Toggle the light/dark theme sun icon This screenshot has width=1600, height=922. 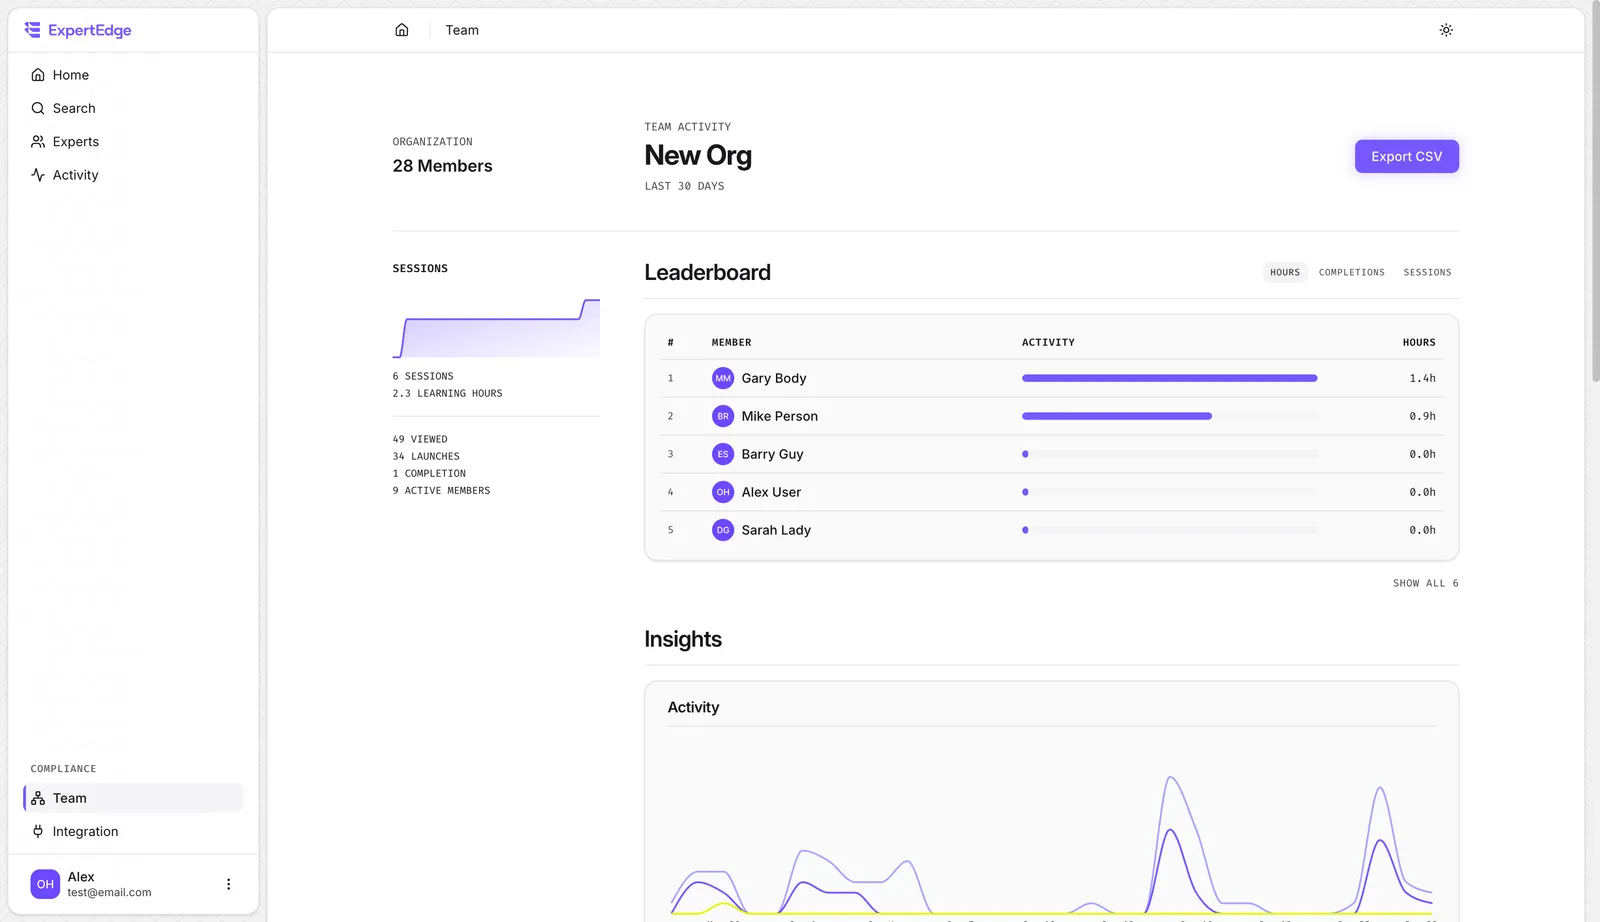coord(1446,30)
